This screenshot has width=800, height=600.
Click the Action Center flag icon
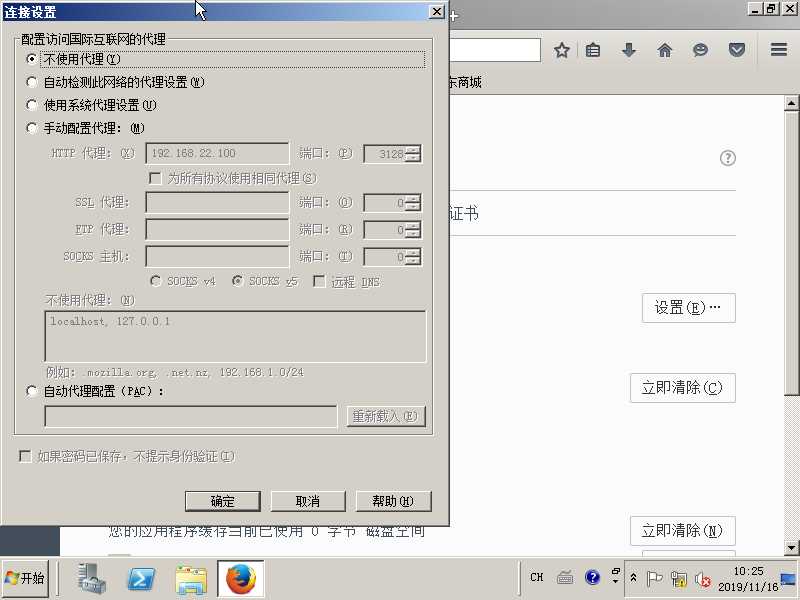click(x=654, y=579)
